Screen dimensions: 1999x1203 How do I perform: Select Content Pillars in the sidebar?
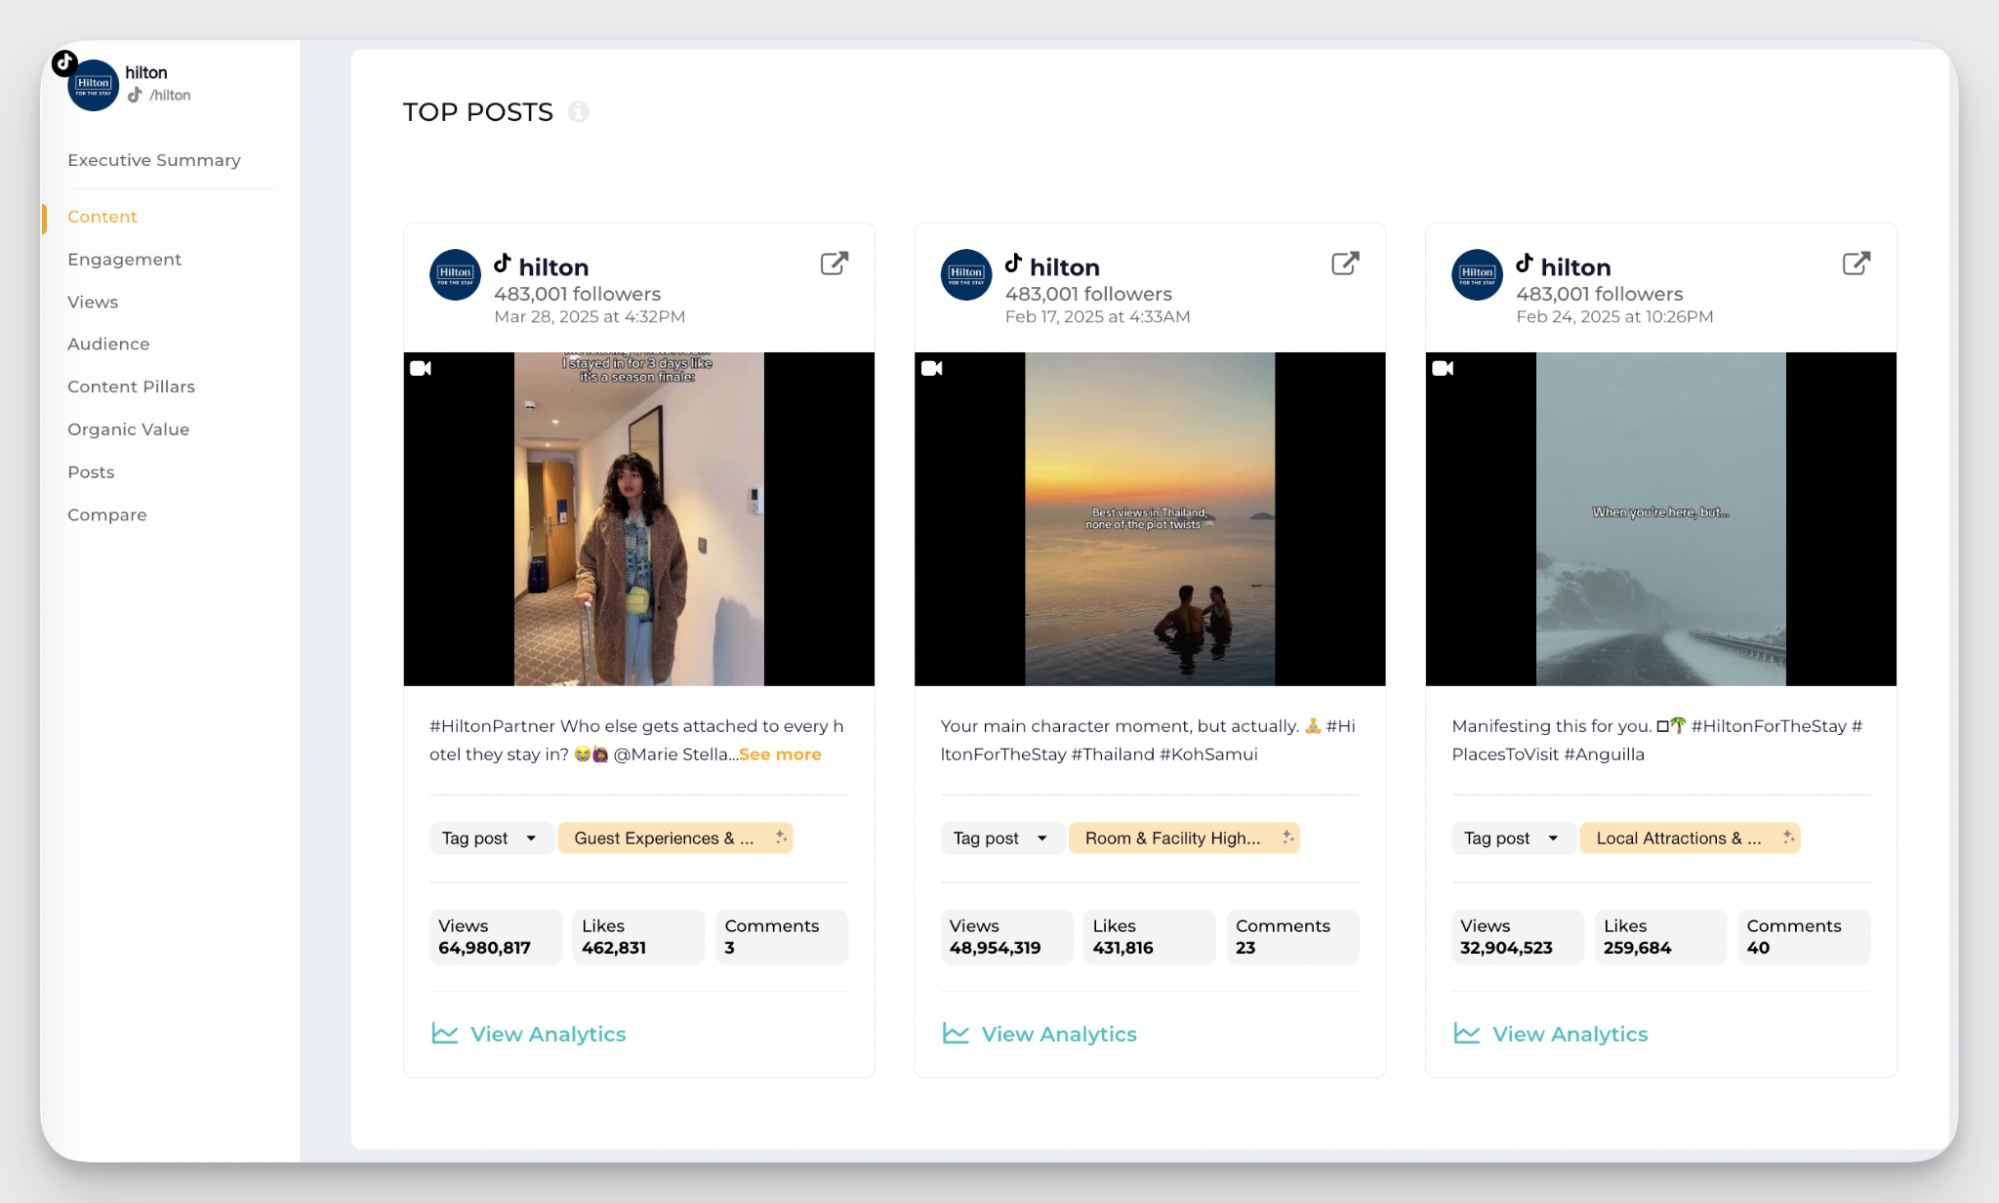pos(131,386)
